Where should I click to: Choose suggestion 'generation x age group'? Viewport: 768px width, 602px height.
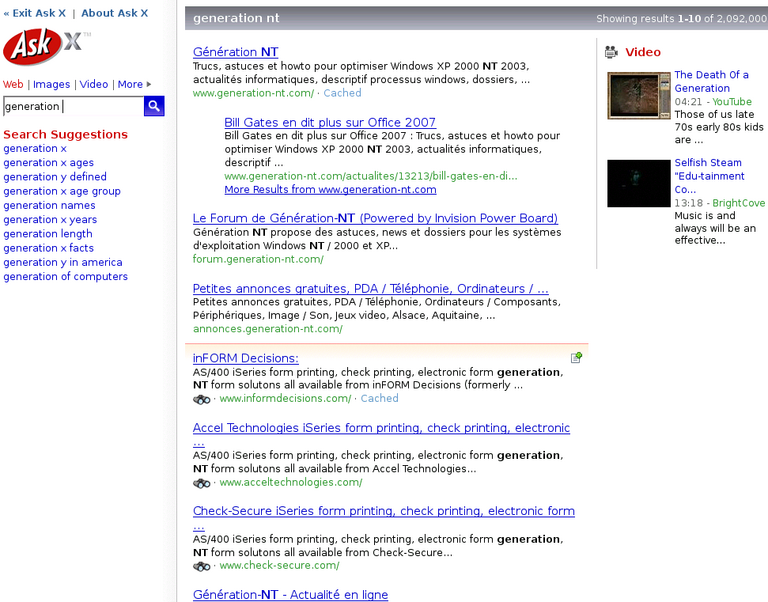[x=62, y=191]
